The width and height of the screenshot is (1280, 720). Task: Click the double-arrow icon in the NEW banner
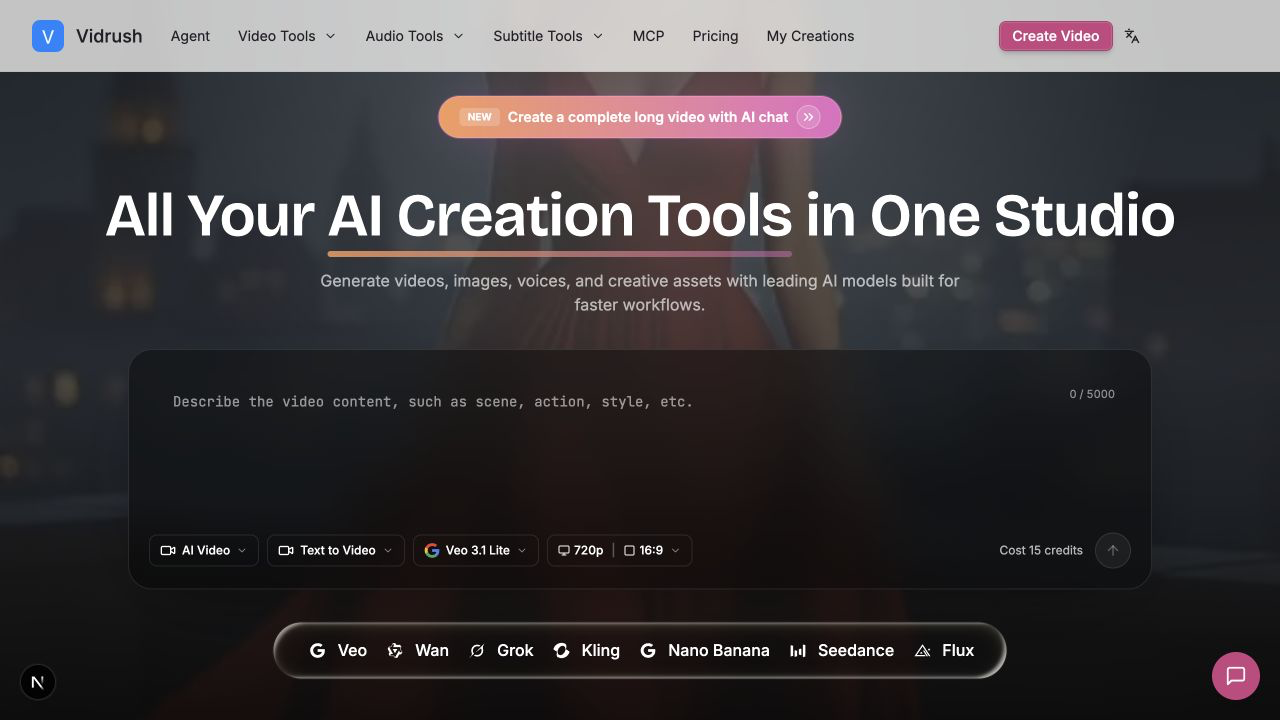tap(808, 117)
